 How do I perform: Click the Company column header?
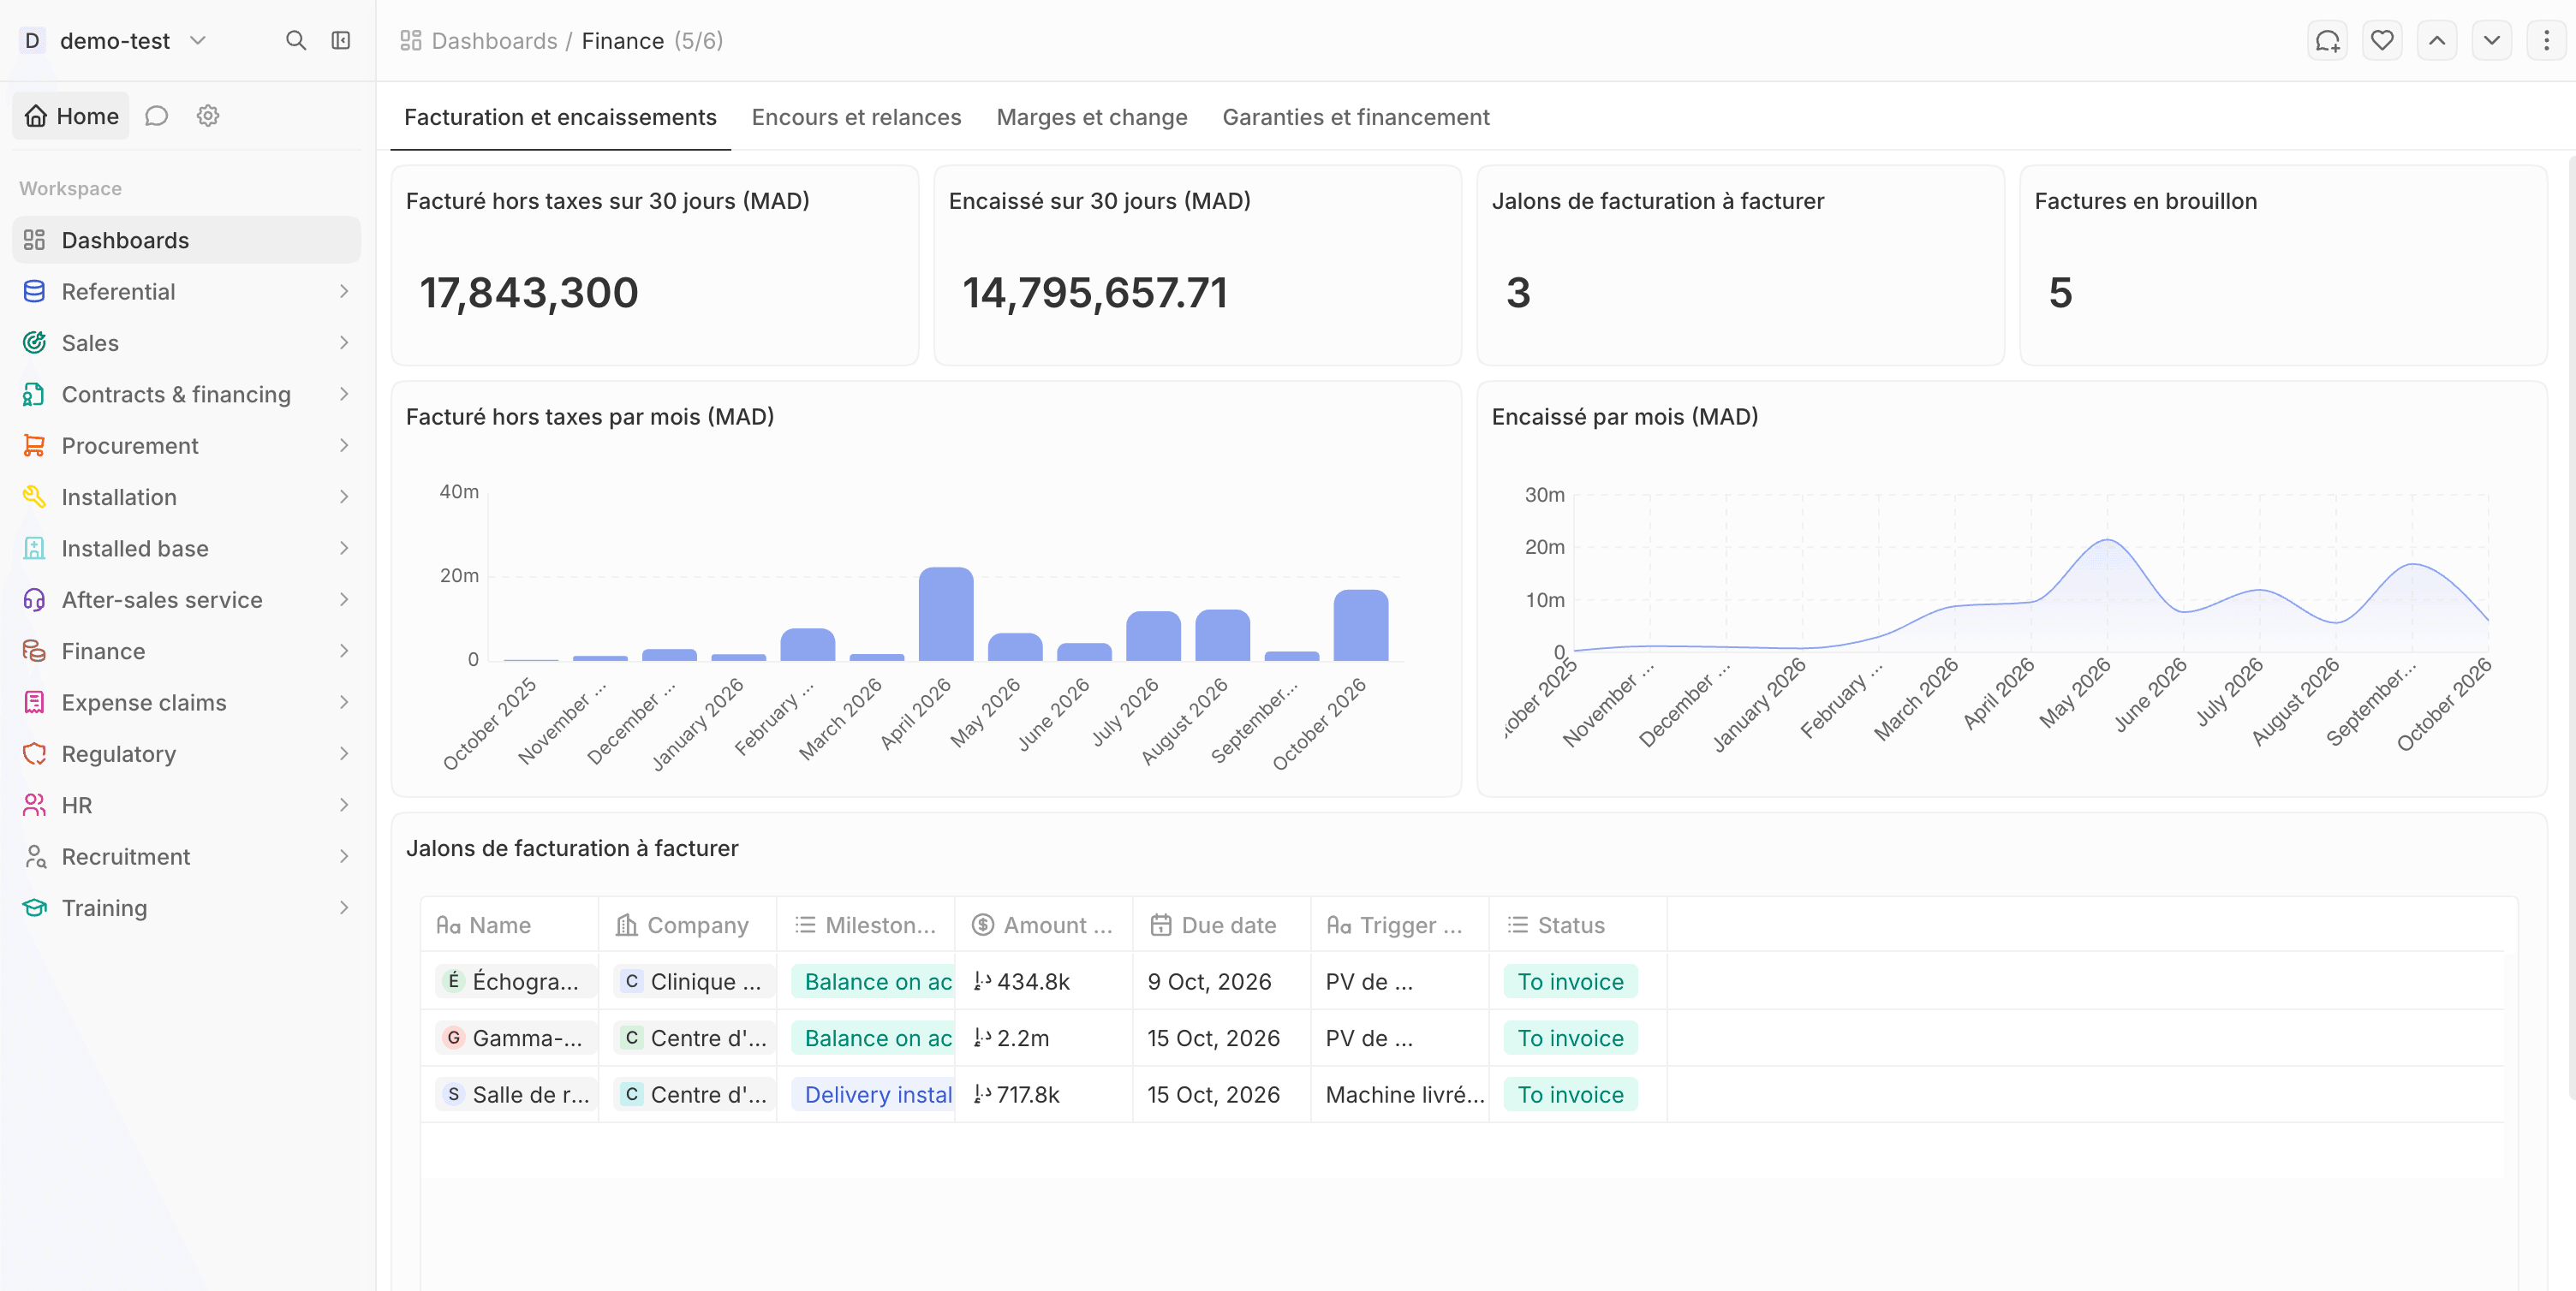pyautogui.click(x=687, y=925)
